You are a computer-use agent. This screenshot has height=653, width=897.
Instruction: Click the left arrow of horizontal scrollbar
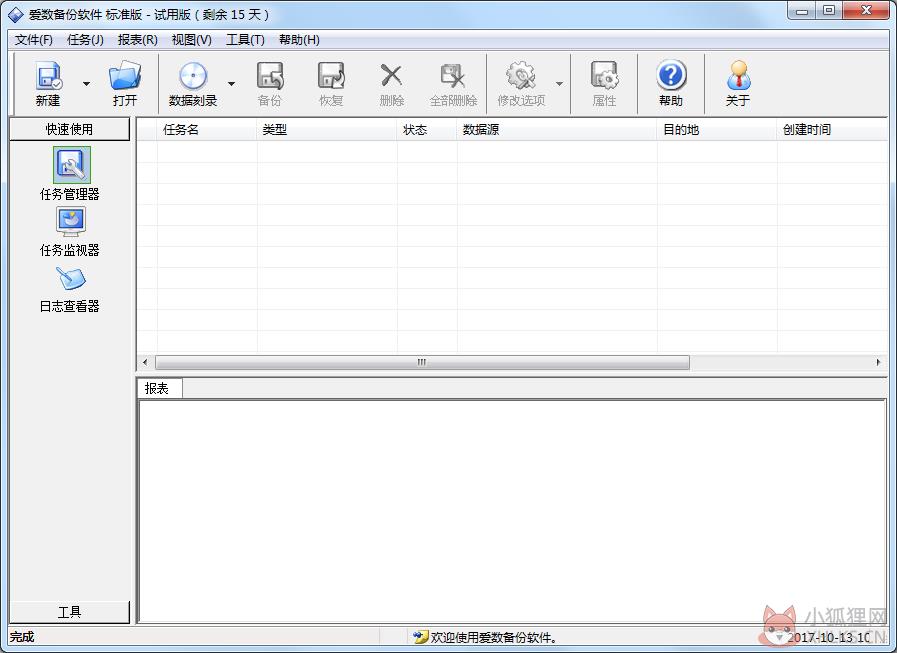[145, 362]
